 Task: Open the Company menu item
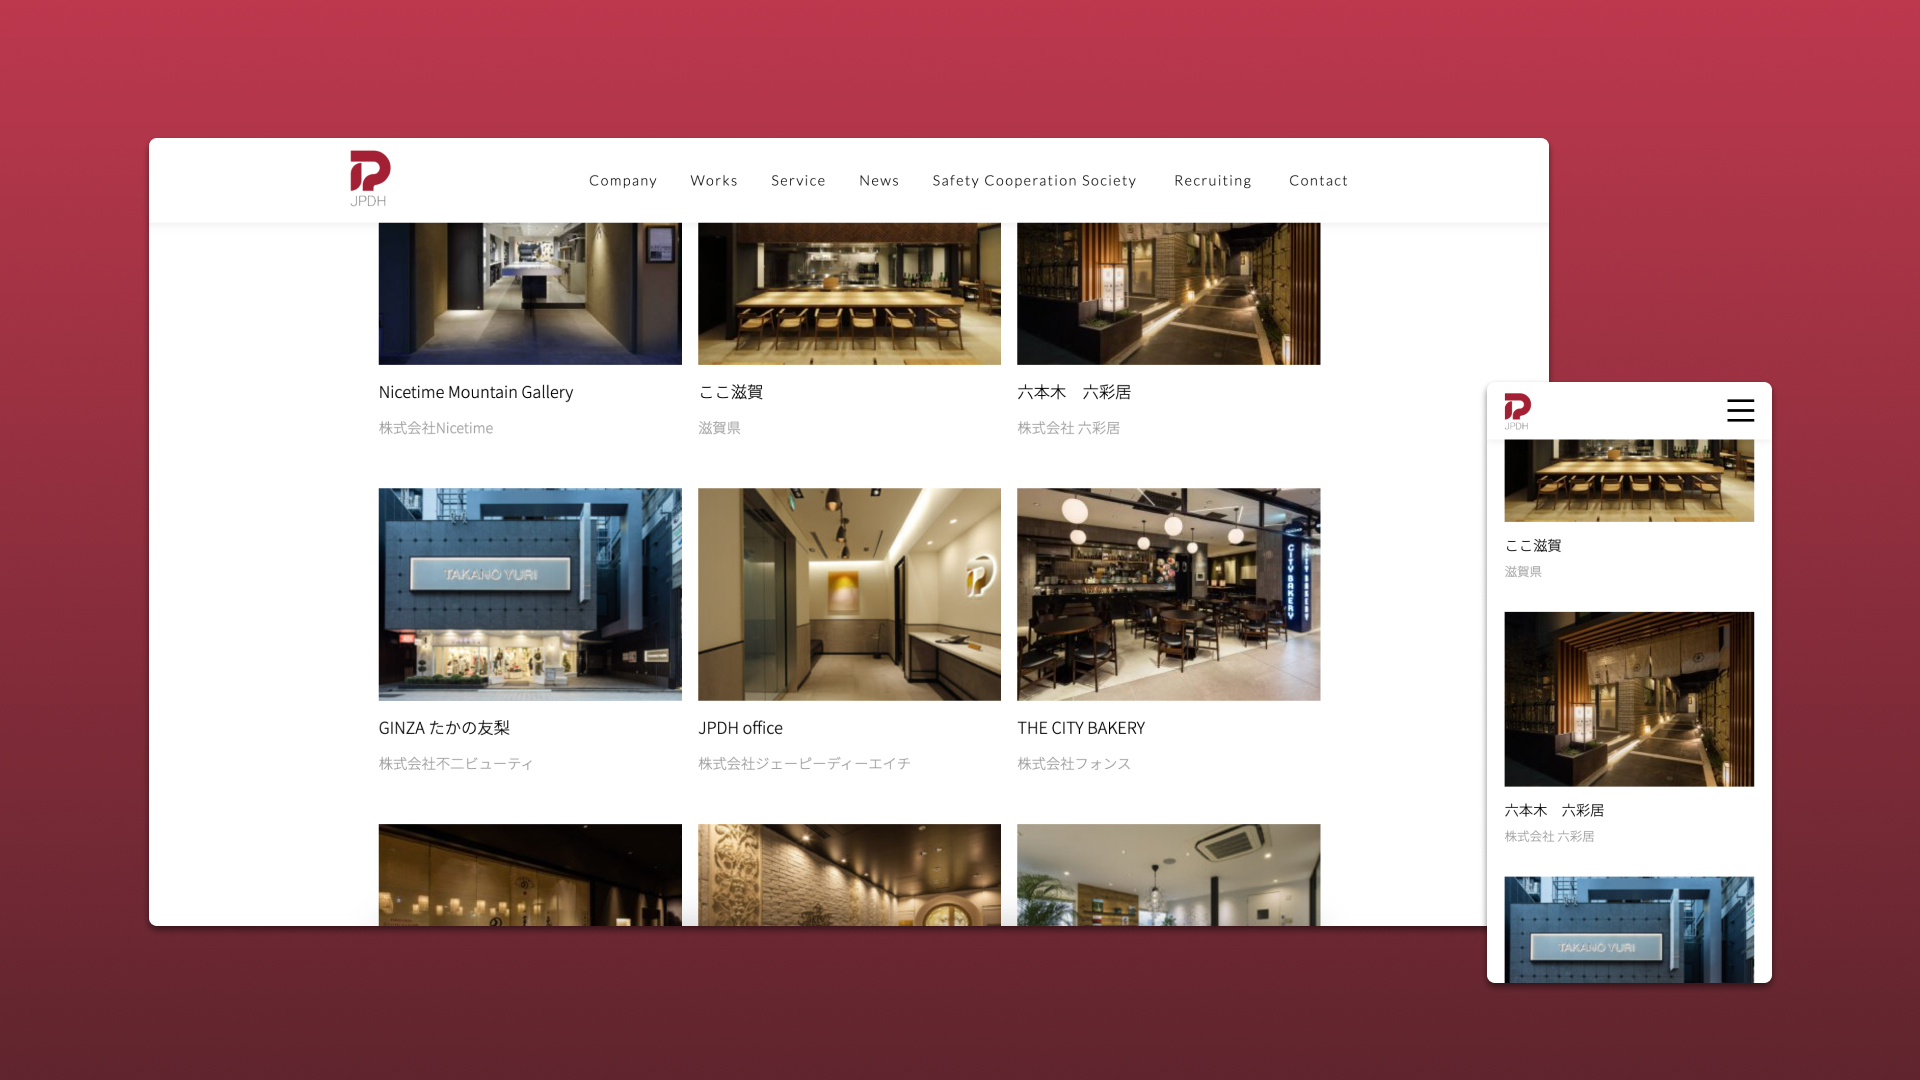(x=622, y=181)
